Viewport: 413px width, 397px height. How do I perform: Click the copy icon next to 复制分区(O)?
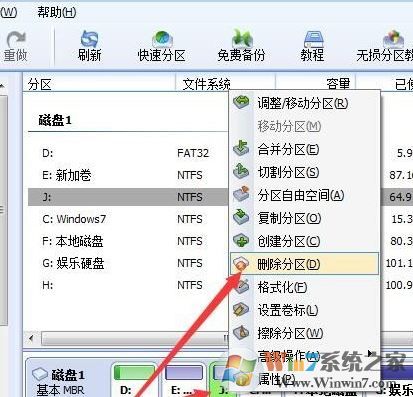click(241, 217)
